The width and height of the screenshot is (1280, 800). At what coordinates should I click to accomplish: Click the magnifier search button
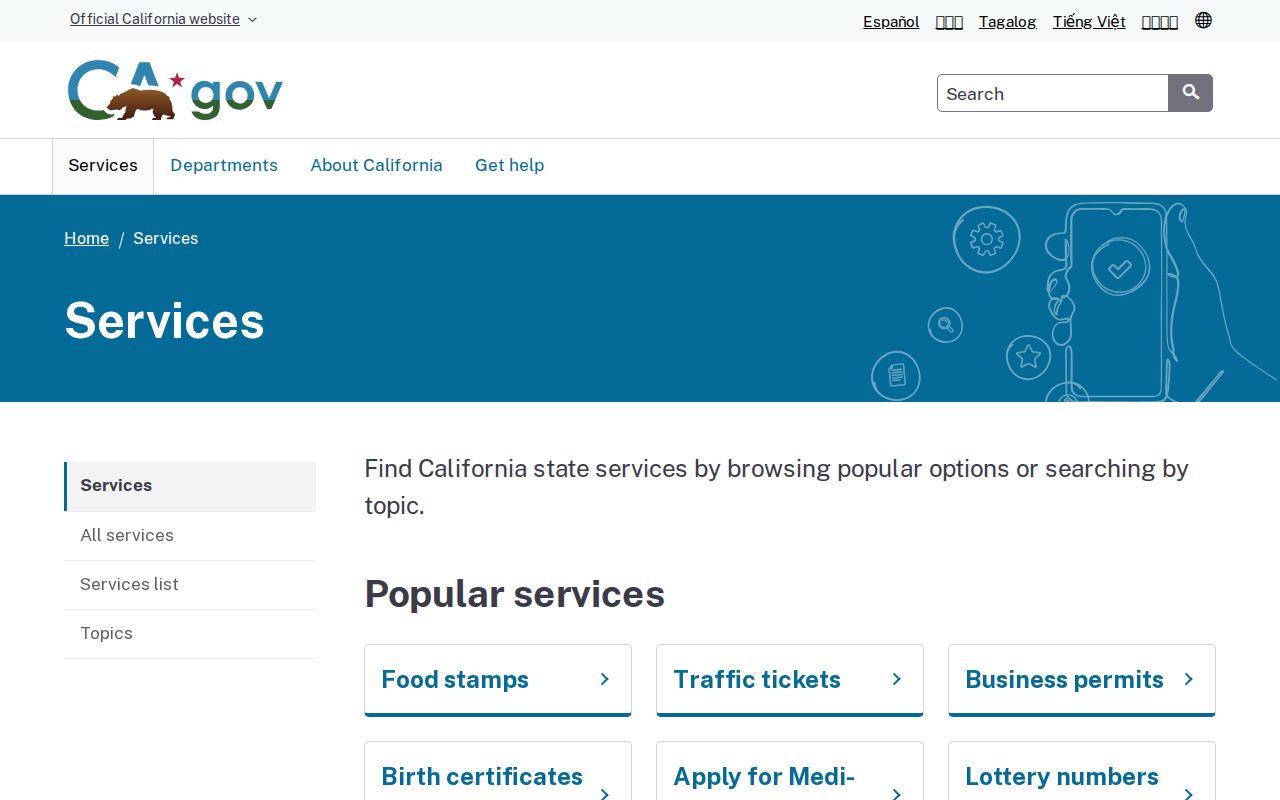pyautogui.click(x=1190, y=93)
